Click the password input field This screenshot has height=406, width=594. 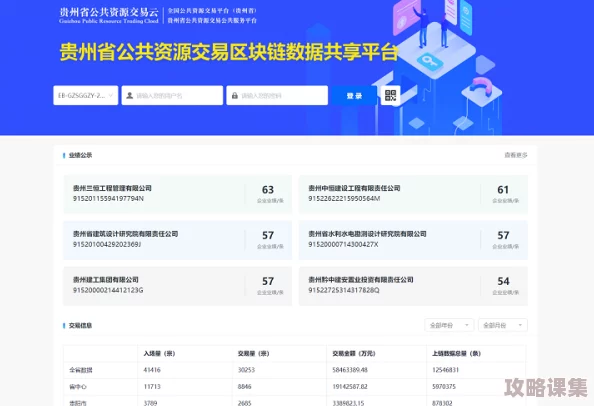(277, 95)
